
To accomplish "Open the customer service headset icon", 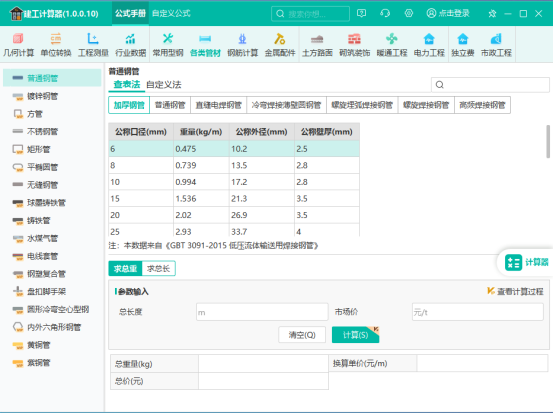I will pos(385,13).
